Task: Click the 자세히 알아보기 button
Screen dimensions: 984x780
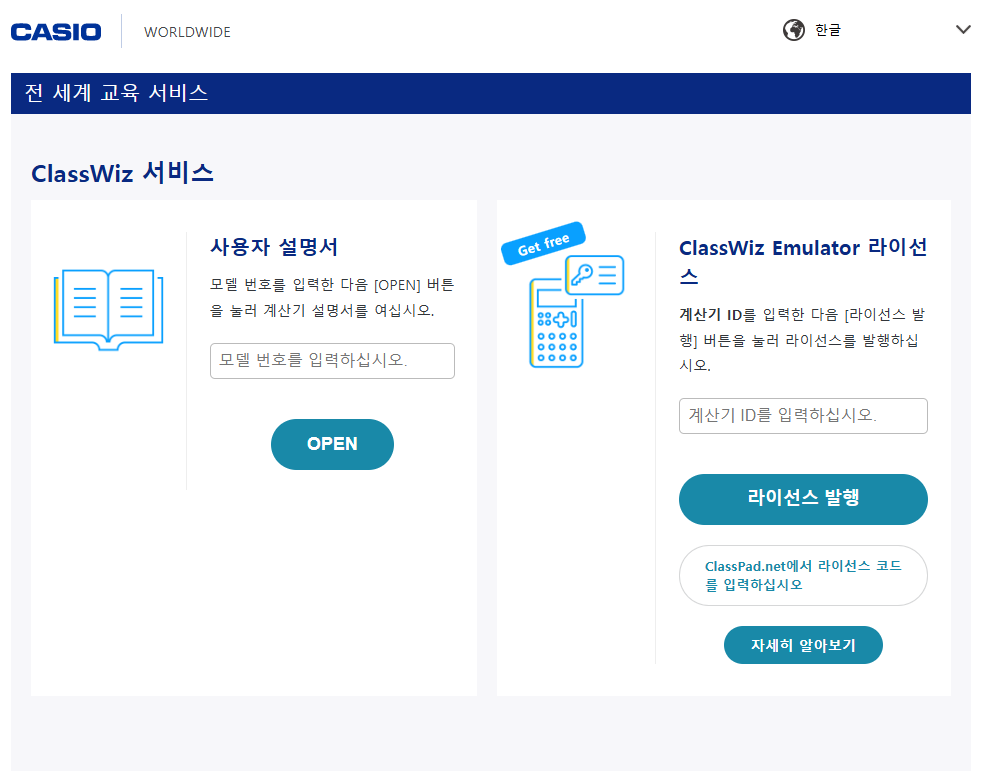Action: pos(803,645)
